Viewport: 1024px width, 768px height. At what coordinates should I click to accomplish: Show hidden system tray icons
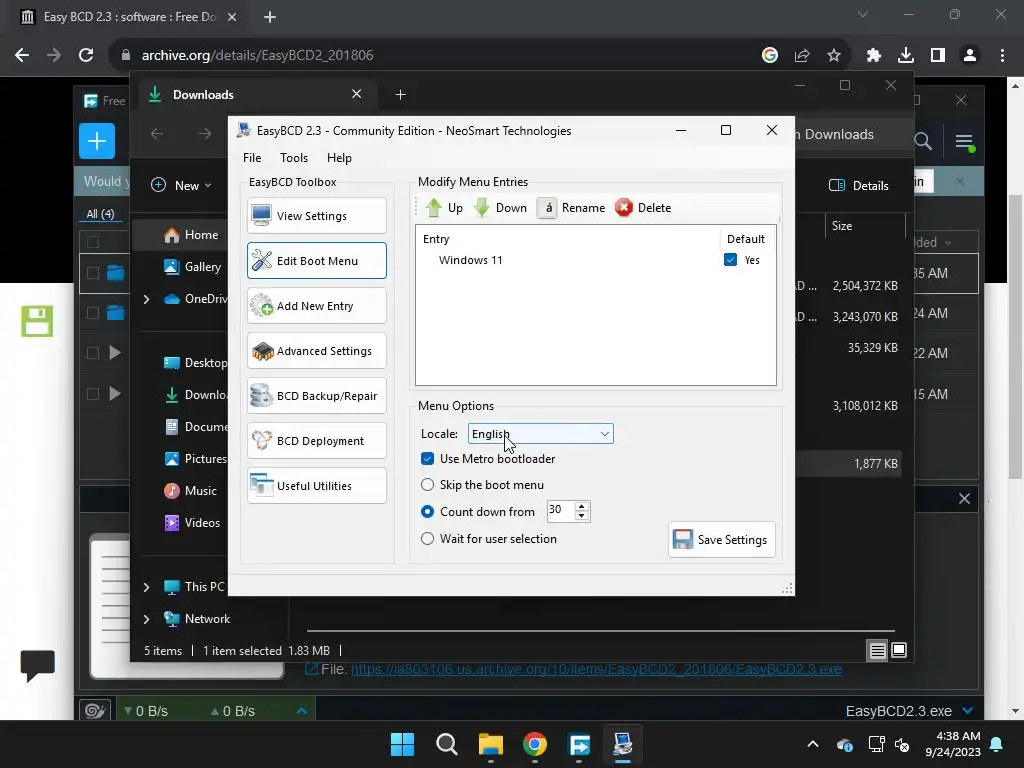pos(813,744)
